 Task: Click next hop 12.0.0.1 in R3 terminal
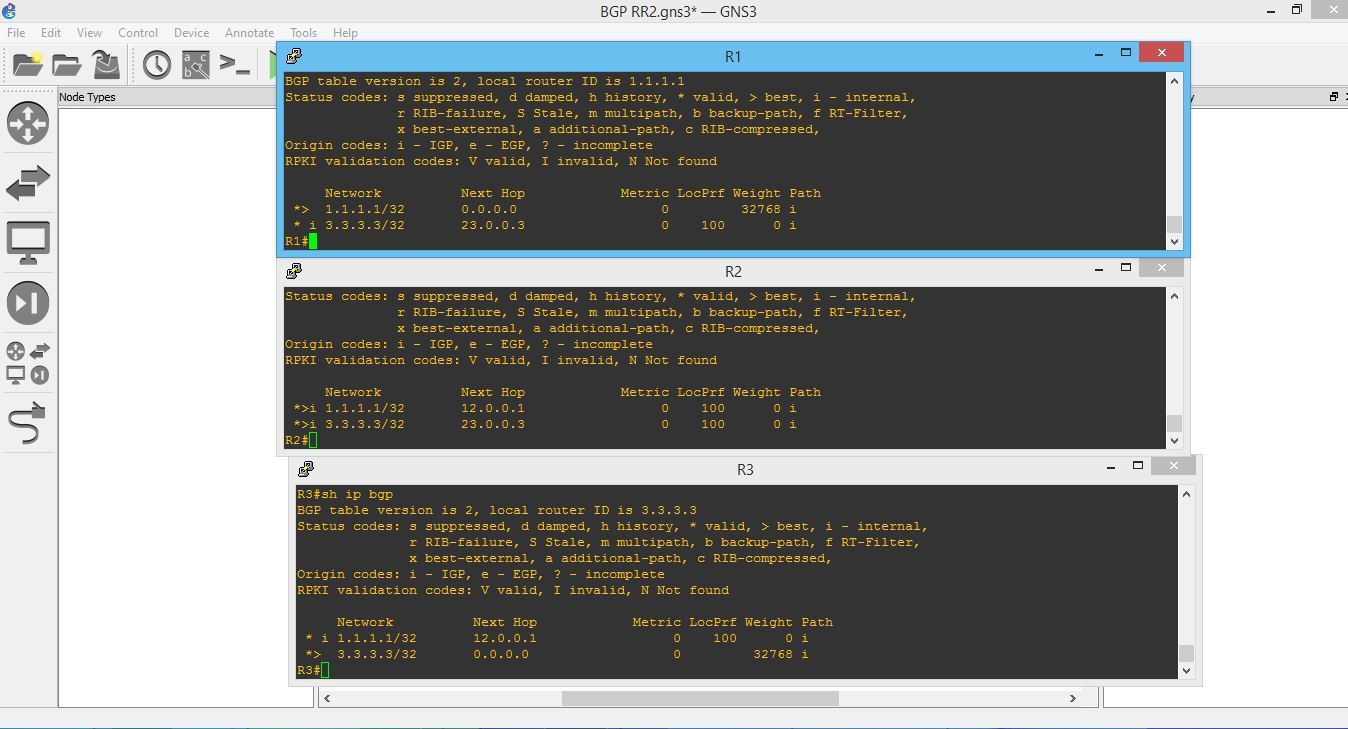pyautogui.click(x=505, y=638)
